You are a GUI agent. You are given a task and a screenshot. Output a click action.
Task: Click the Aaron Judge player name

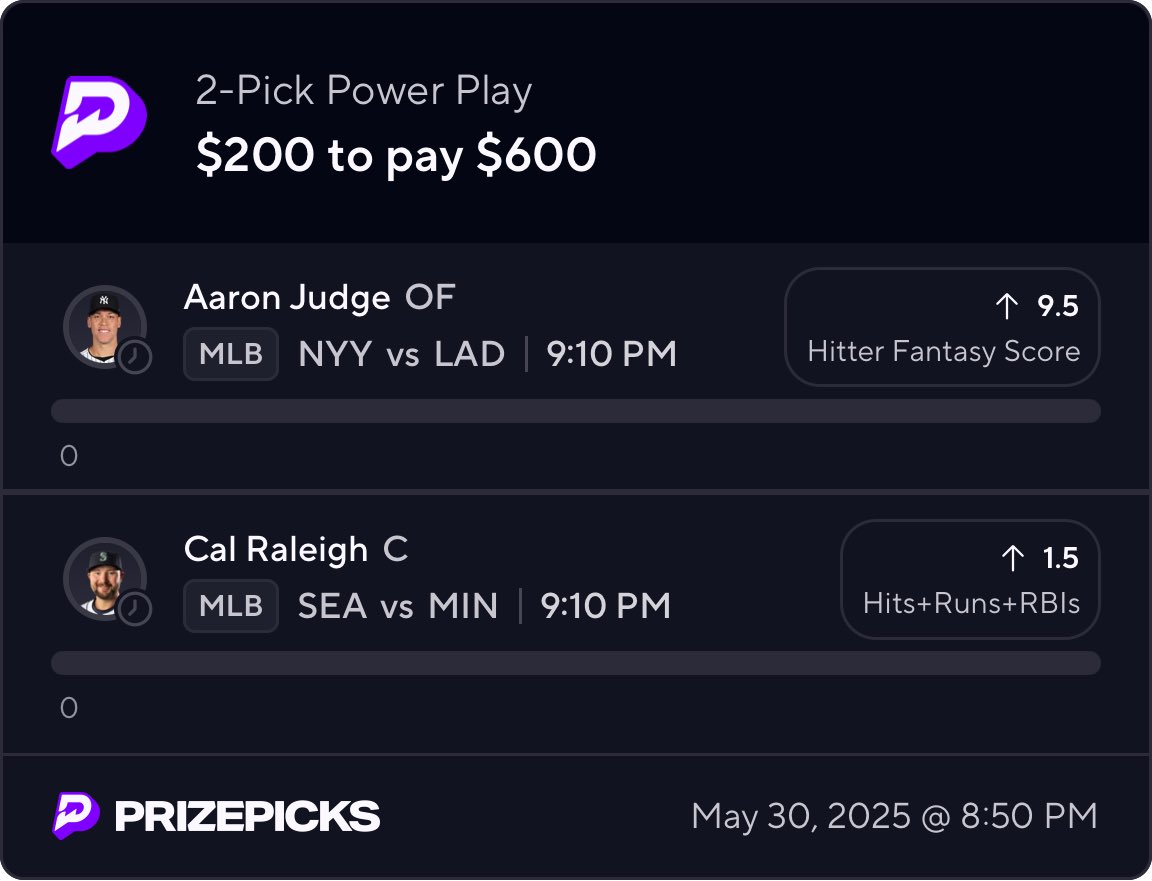[x=287, y=298]
